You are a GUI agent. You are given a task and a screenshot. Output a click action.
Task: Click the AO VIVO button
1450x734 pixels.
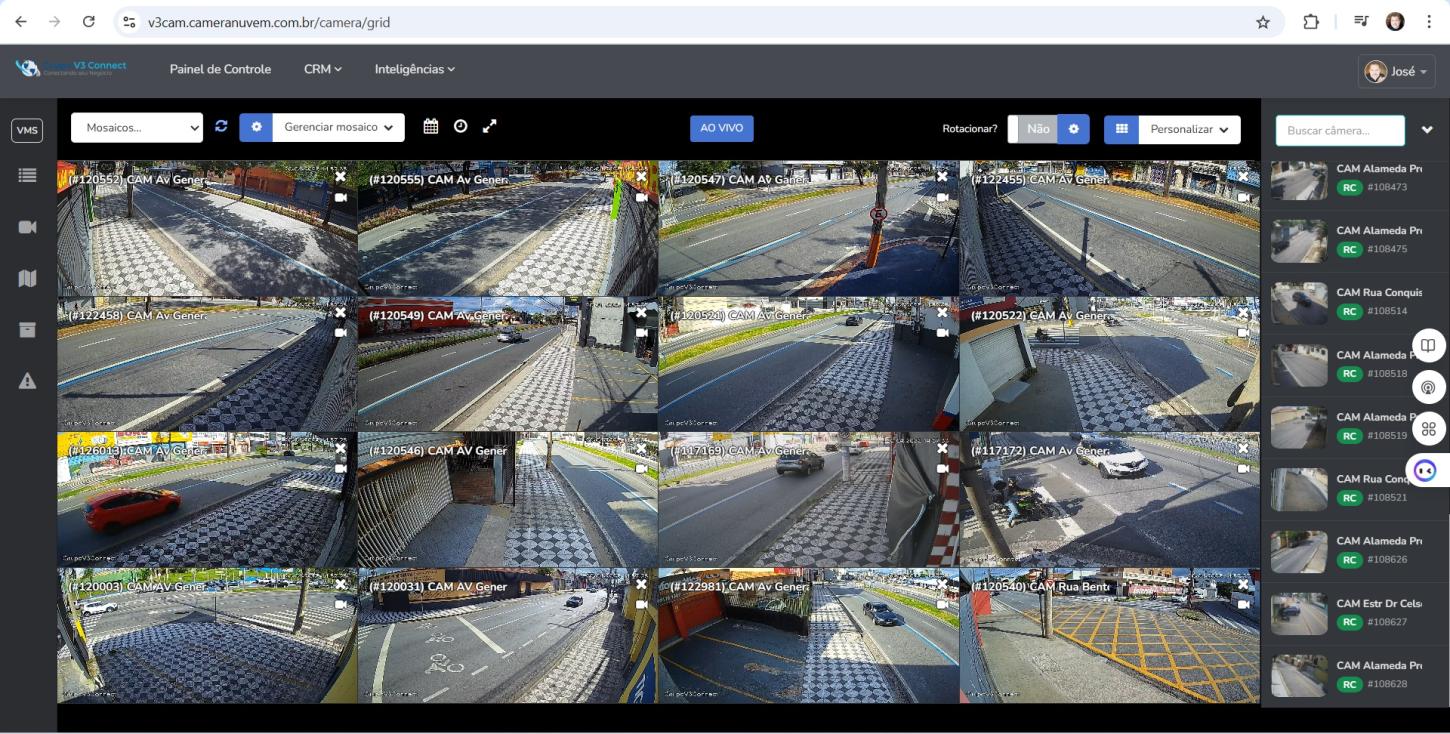coord(721,129)
